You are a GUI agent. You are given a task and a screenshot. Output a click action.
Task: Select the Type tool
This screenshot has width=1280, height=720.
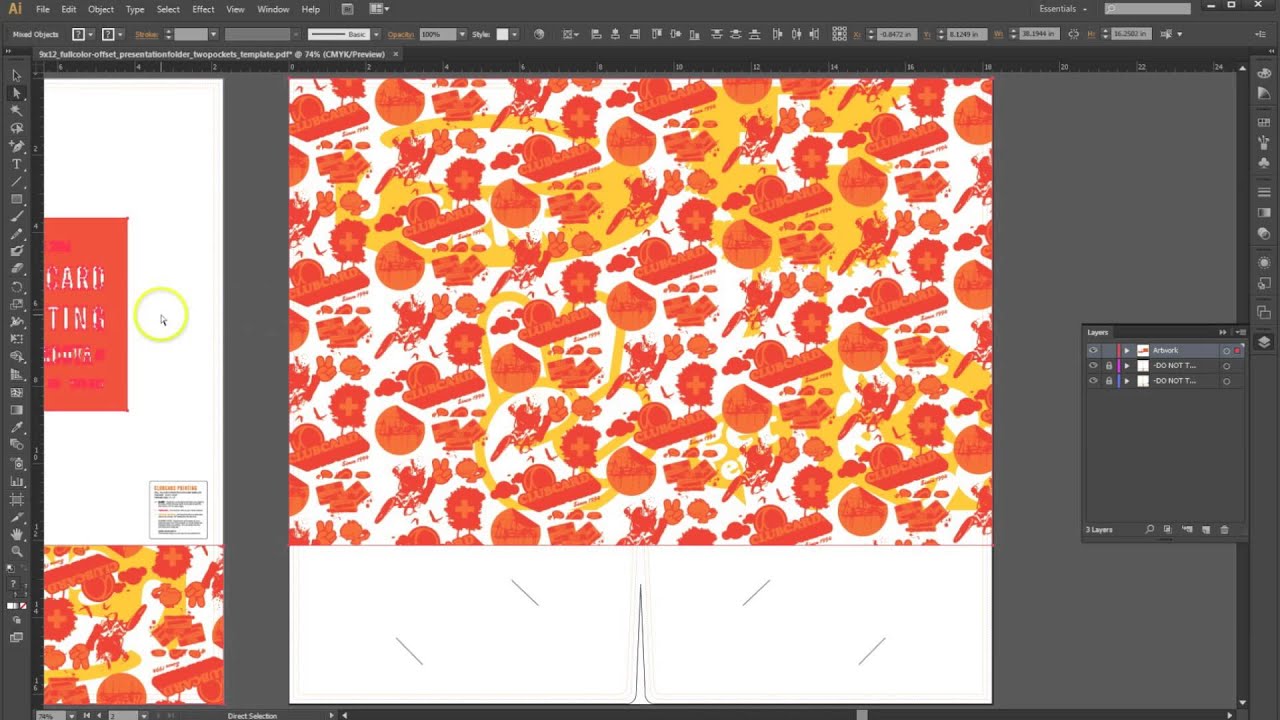tap(16, 164)
